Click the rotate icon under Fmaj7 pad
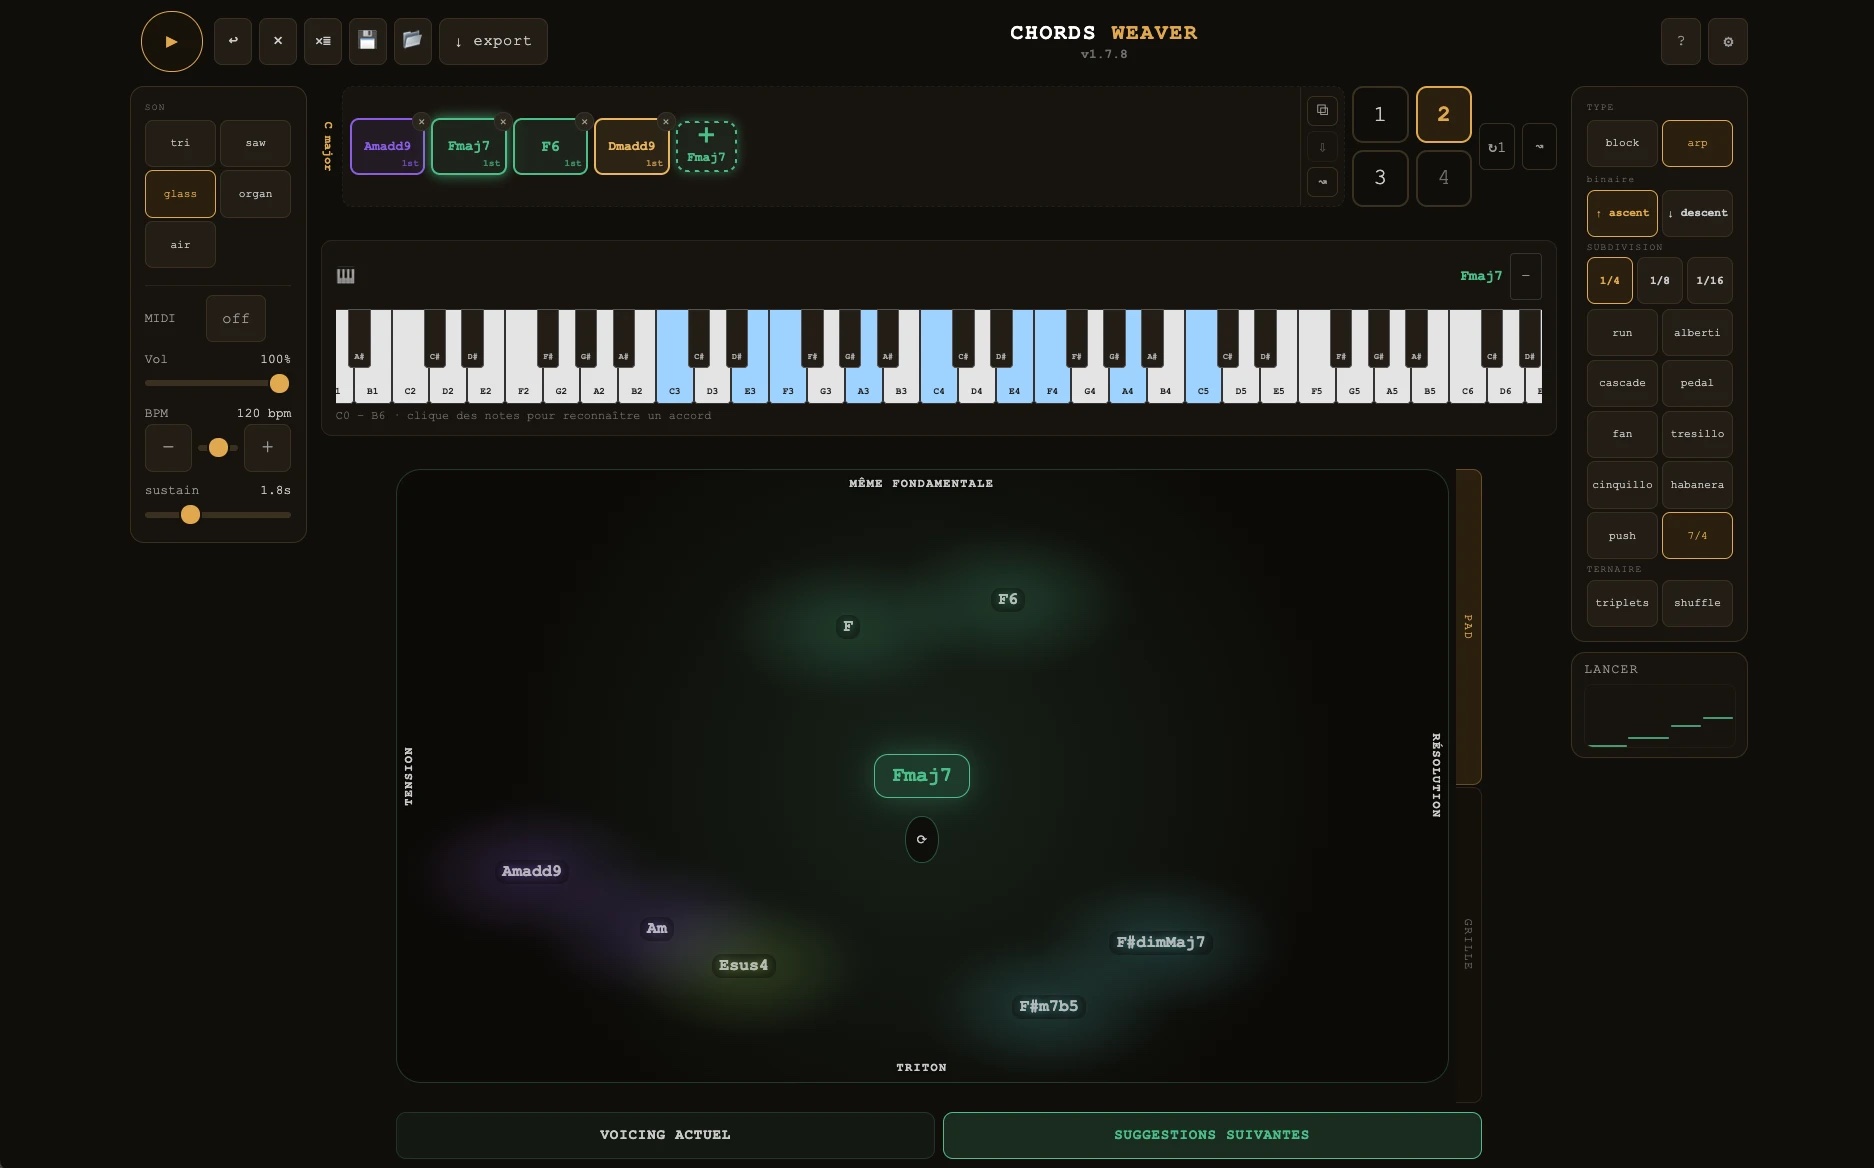 pyautogui.click(x=922, y=839)
